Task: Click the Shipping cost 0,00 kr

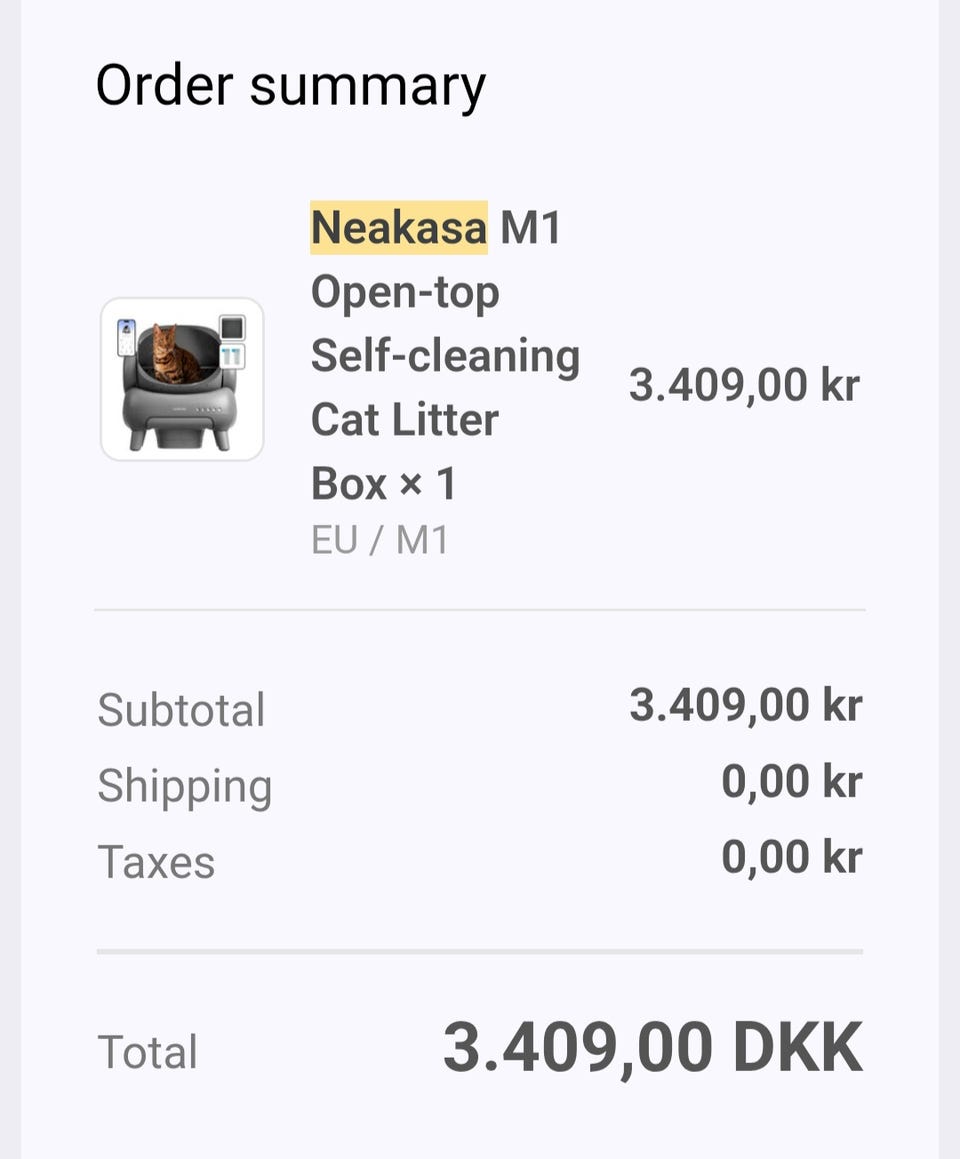Action: (x=791, y=782)
